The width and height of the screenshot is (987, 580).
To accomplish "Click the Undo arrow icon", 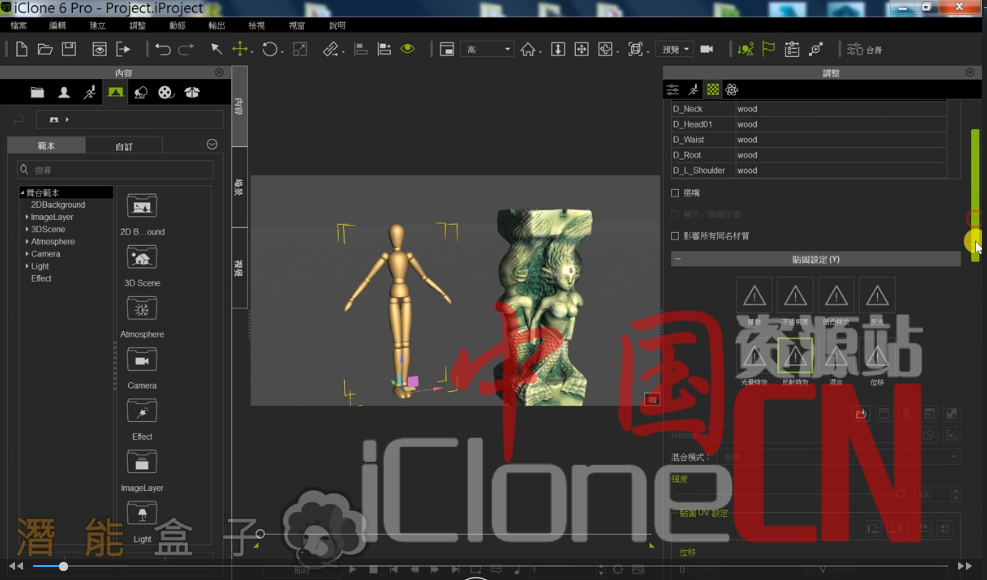I will 163,49.
